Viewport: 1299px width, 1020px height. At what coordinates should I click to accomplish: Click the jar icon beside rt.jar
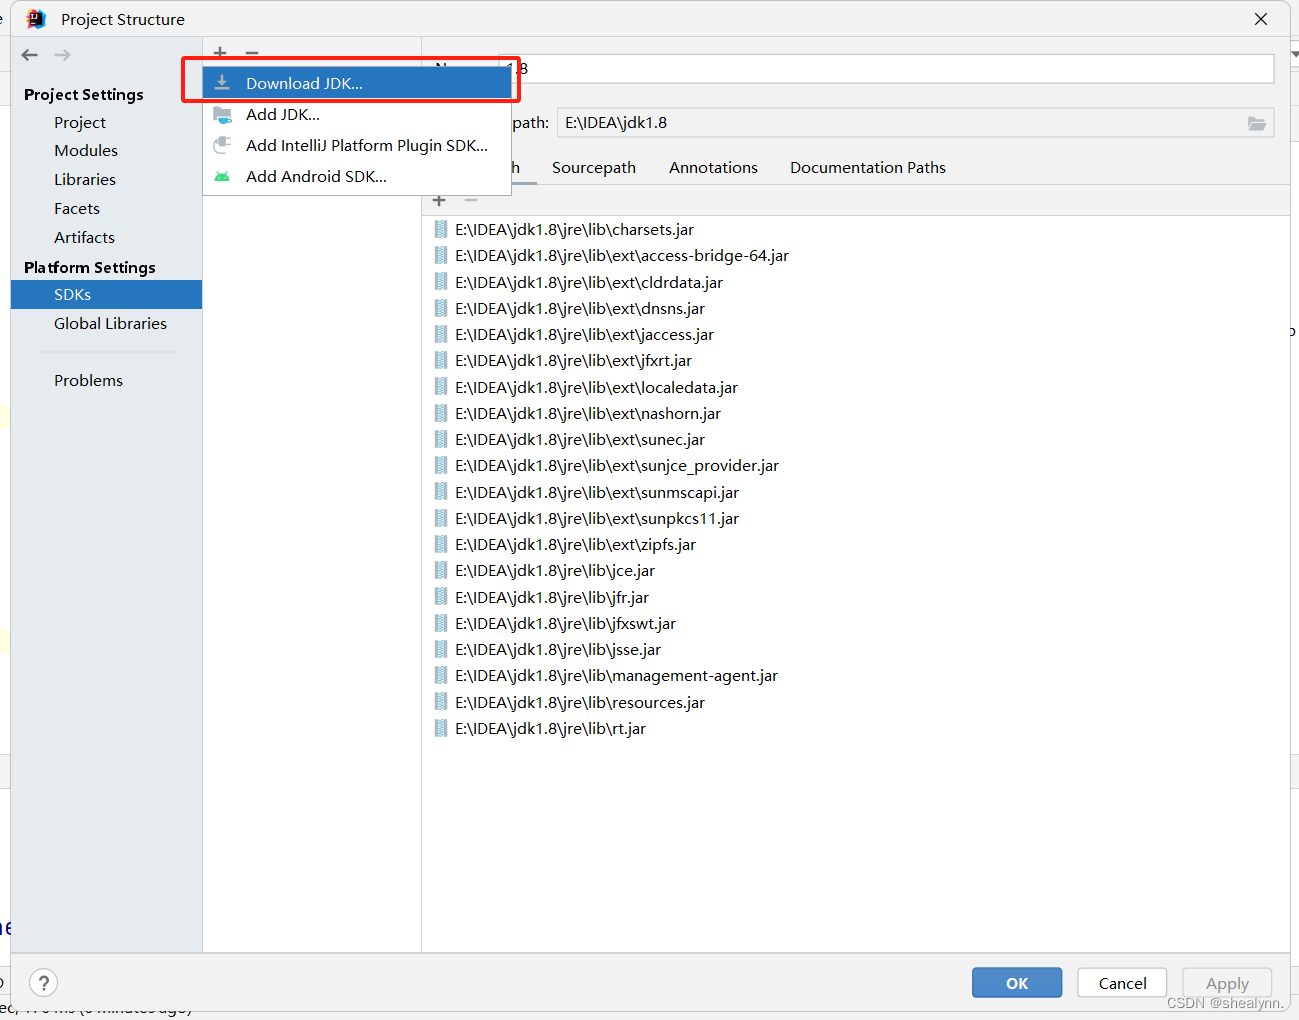click(x=441, y=728)
